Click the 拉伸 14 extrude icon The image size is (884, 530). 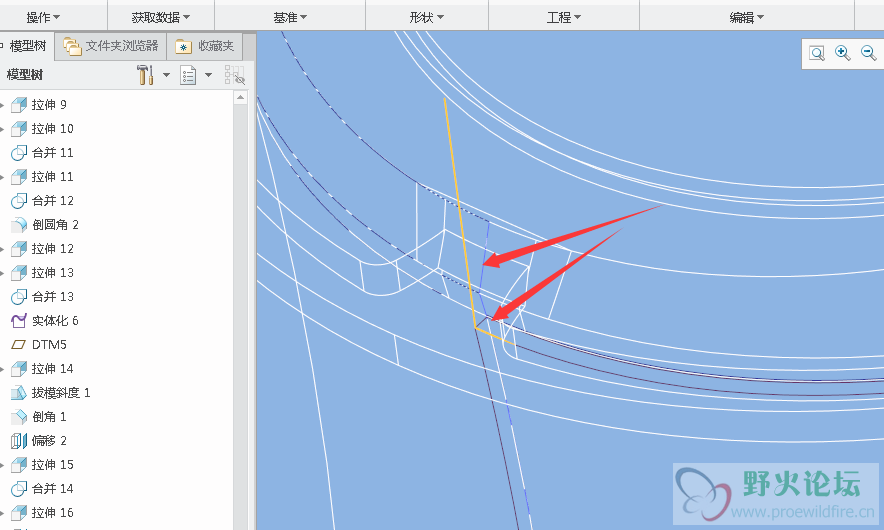(x=19, y=369)
